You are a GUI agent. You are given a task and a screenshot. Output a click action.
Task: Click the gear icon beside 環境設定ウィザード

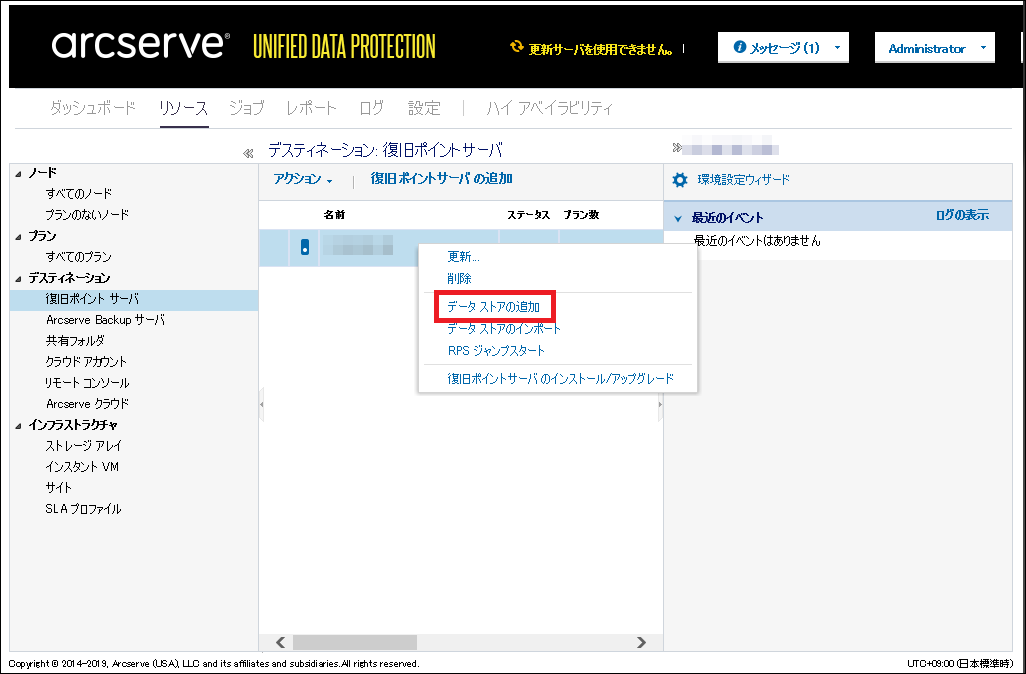680,180
